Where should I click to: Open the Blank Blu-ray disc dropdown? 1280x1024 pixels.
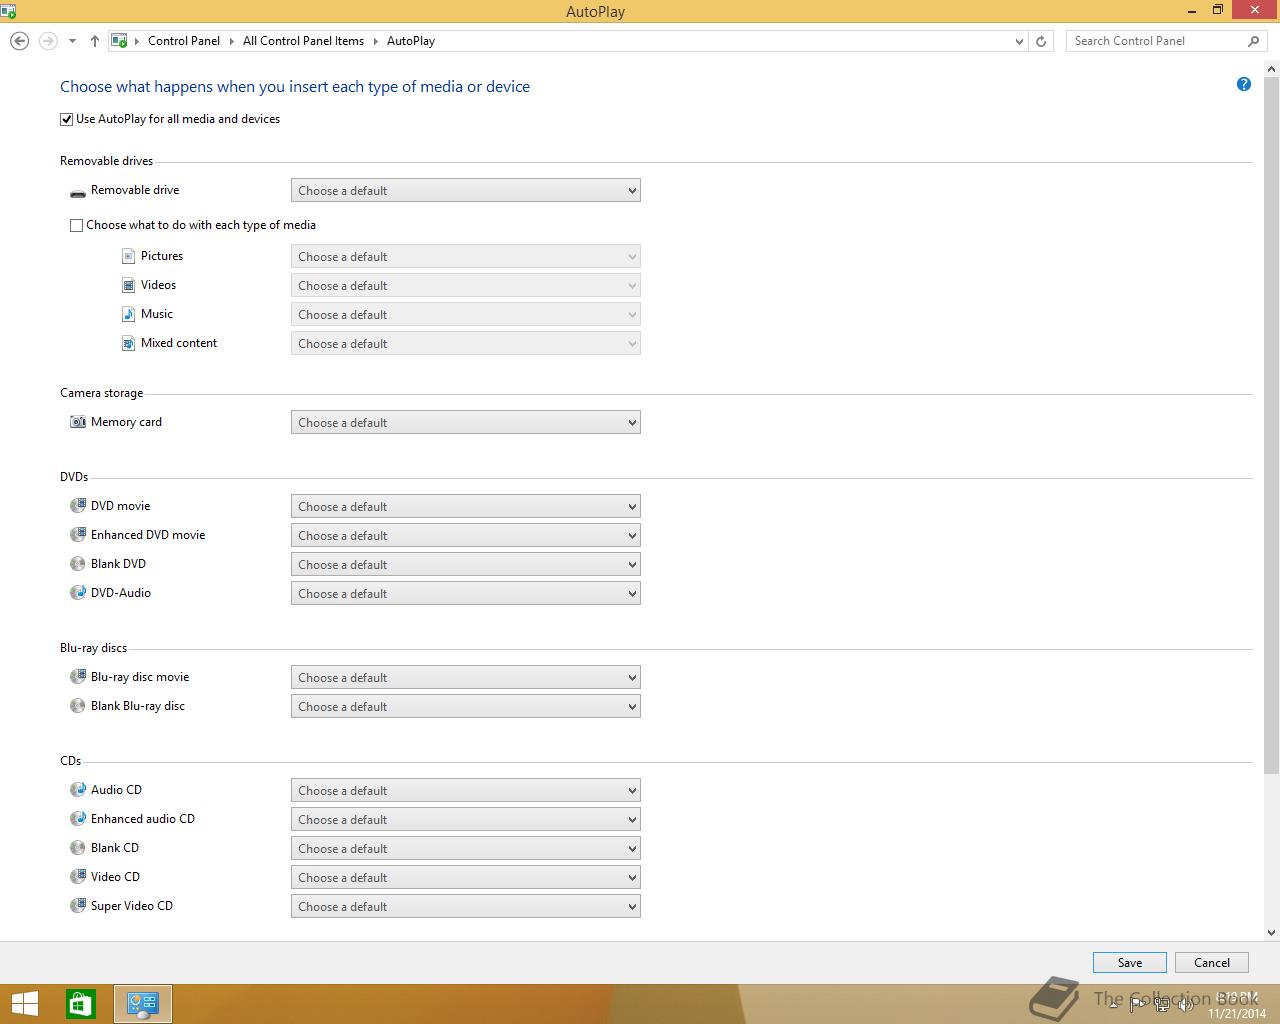pyautogui.click(x=466, y=707)
